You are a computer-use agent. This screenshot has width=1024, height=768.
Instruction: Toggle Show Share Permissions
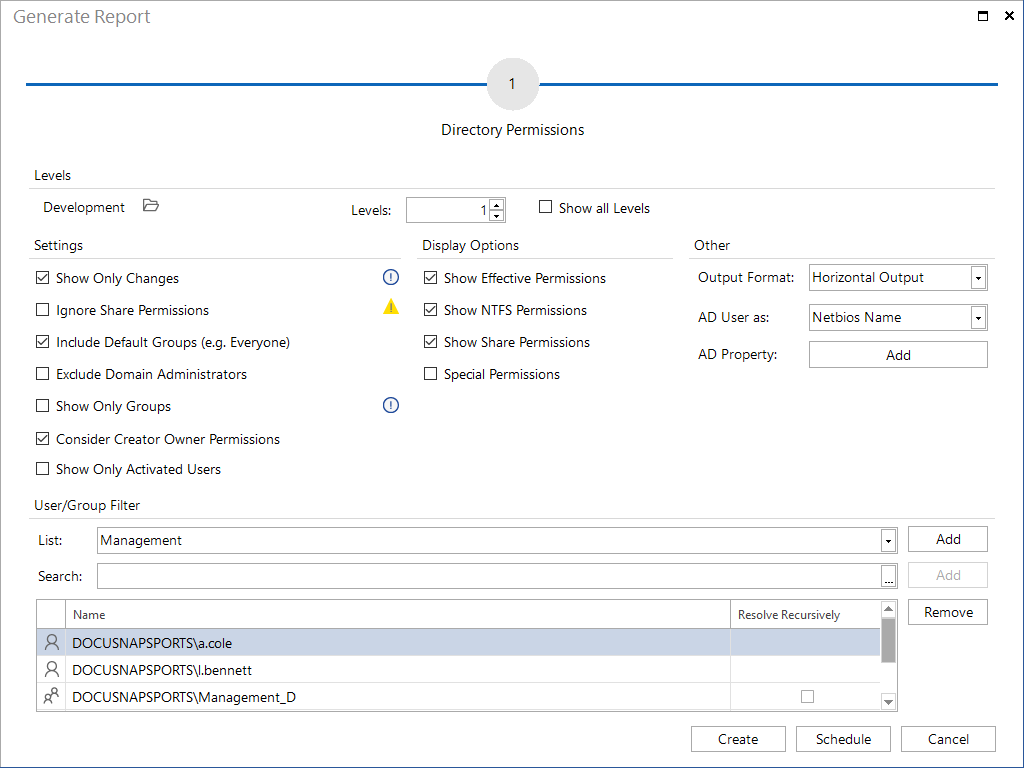(x=430, y=342)
